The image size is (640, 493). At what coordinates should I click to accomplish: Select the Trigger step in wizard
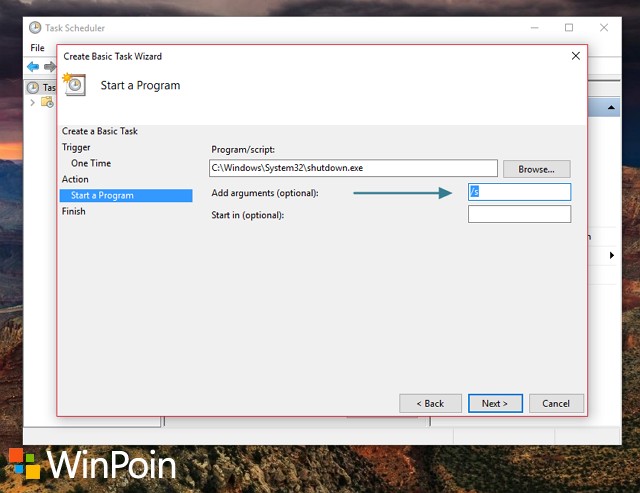[x=76, y=147]
